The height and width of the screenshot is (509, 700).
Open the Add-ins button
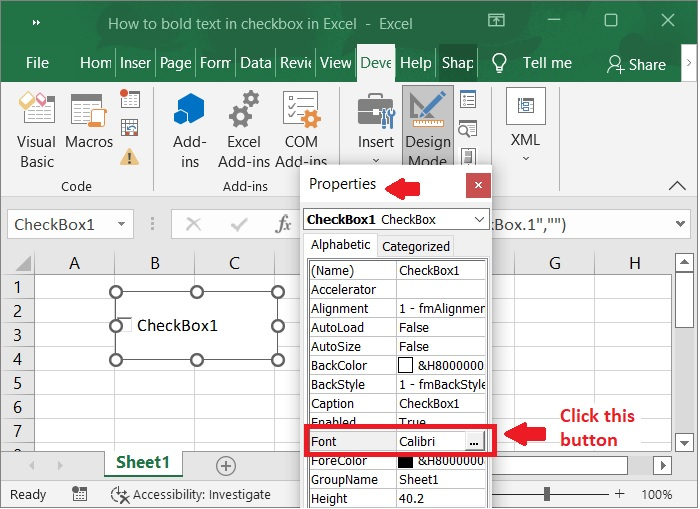[x=189, y=130]
